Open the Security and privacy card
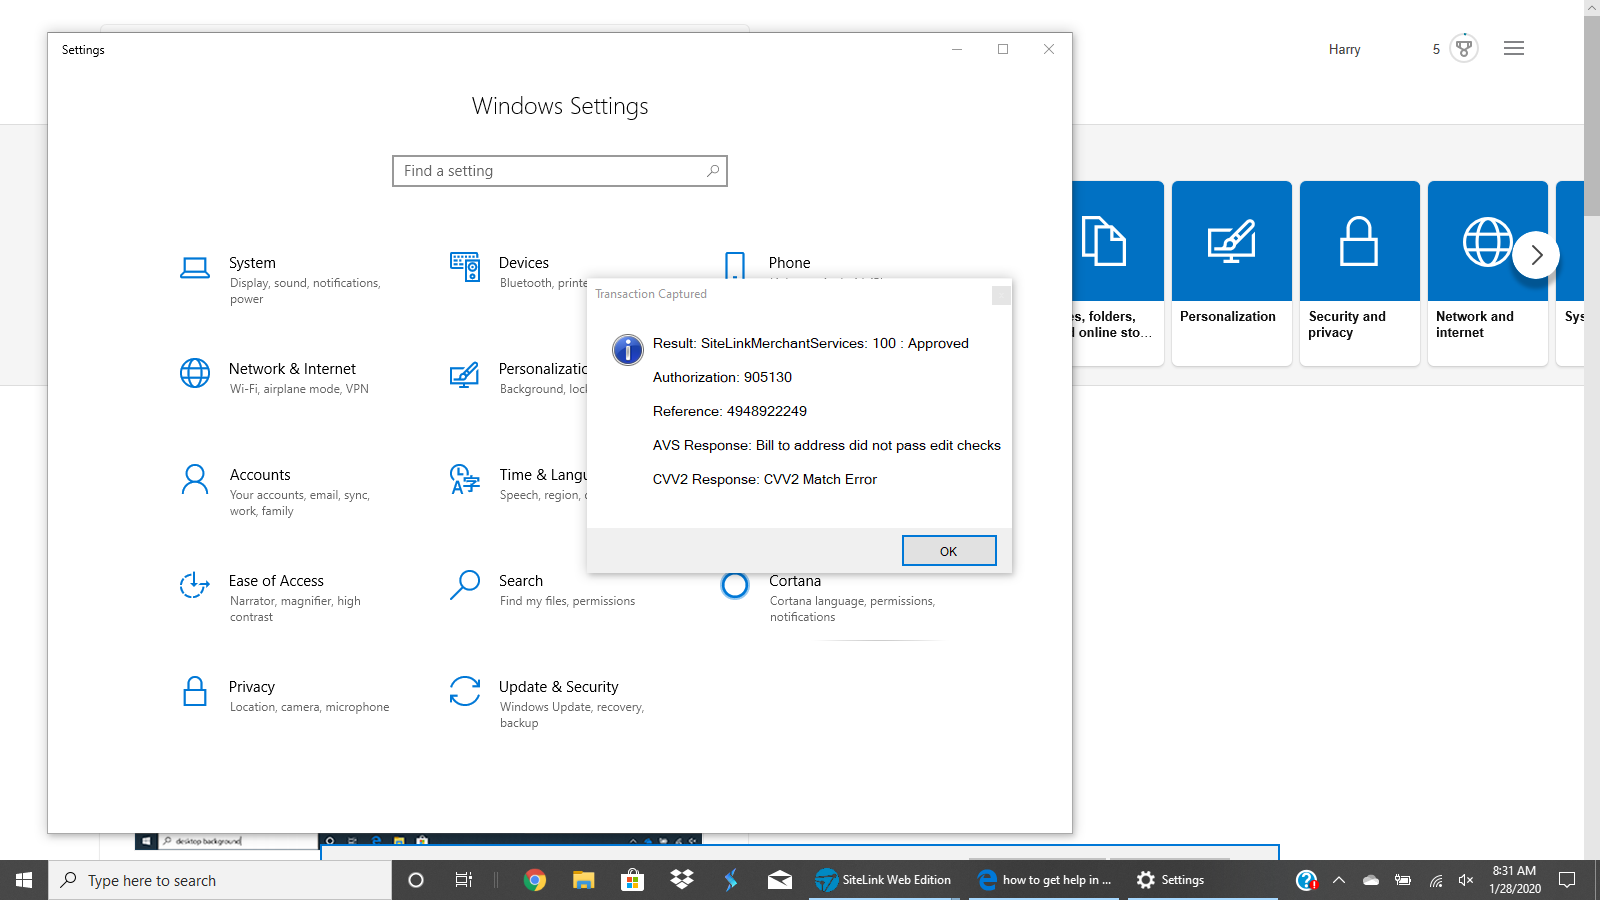The image size is (1600, 900). pyautogui.click(x=1360, y=273)
